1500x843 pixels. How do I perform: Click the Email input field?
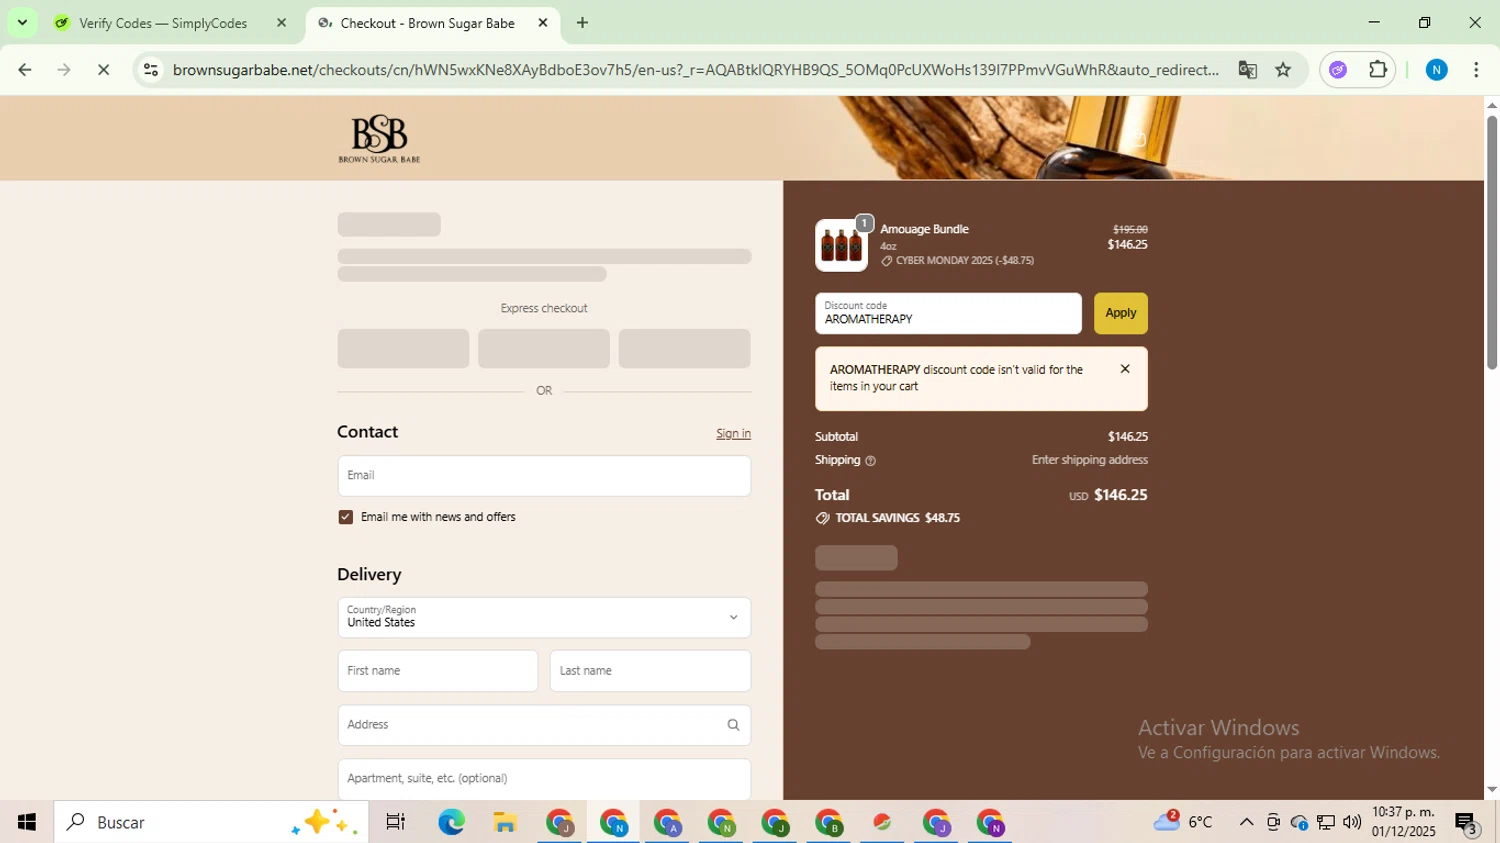point(544,476)
